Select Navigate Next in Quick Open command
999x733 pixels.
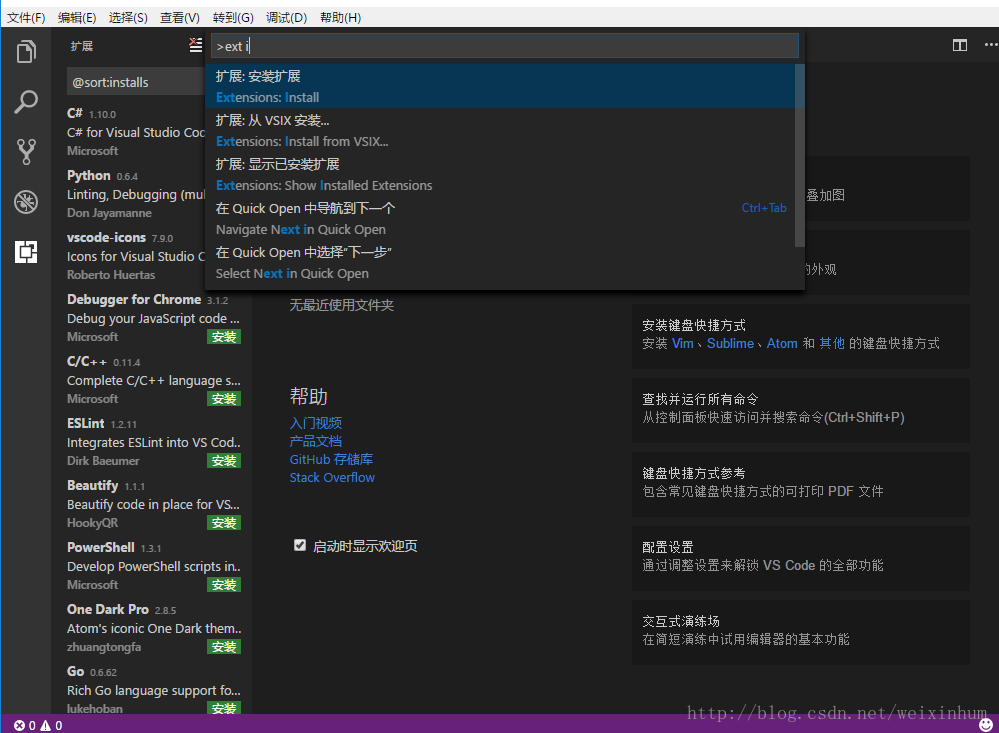pyautogui.click(x=500, y=218)
